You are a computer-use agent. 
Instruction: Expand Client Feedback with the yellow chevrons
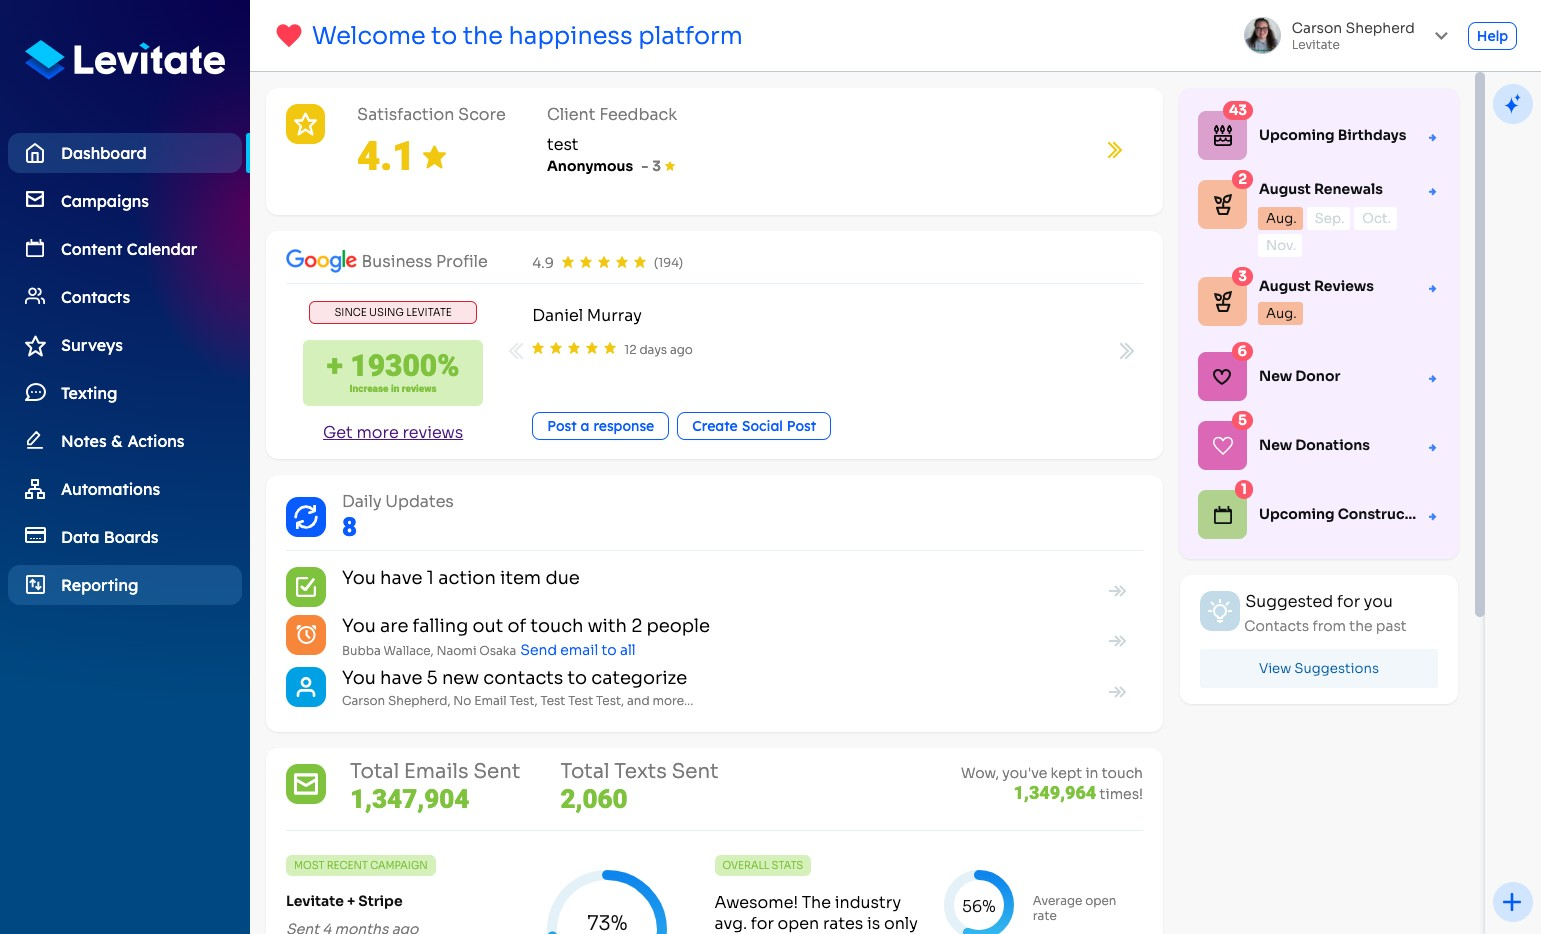pos(1115,150)
